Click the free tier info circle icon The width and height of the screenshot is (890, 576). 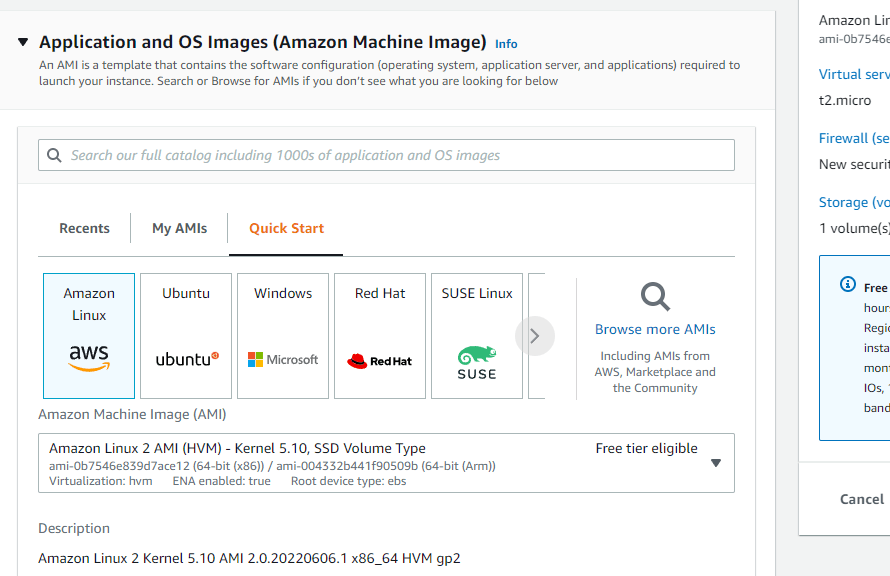[x=847, y=284]
